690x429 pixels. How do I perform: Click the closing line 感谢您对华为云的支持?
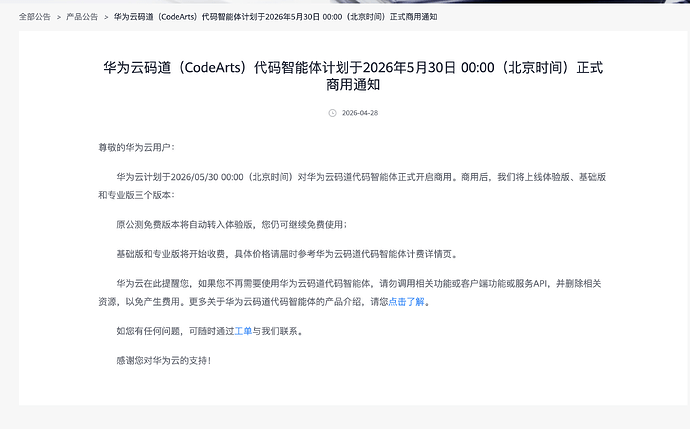click(164, 361)
